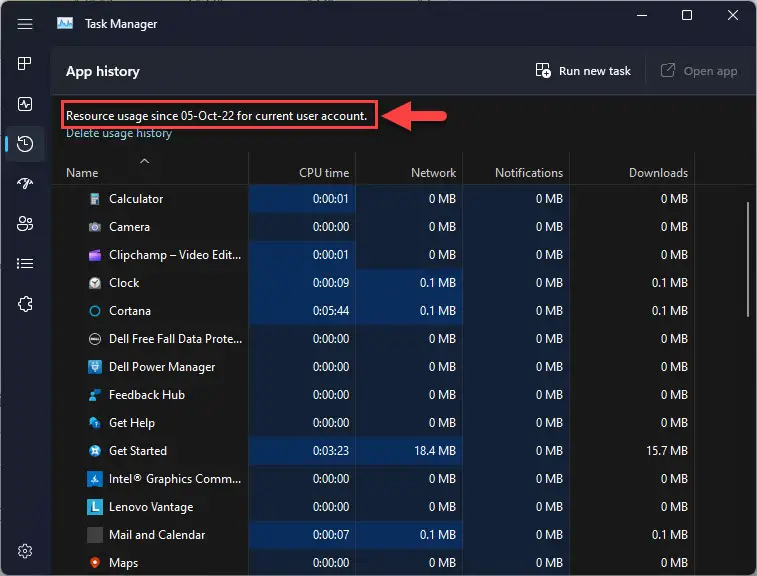This screenshot has width=757, height=576.
Task: Sort by the Downloads column
Action: click(658, 173)
